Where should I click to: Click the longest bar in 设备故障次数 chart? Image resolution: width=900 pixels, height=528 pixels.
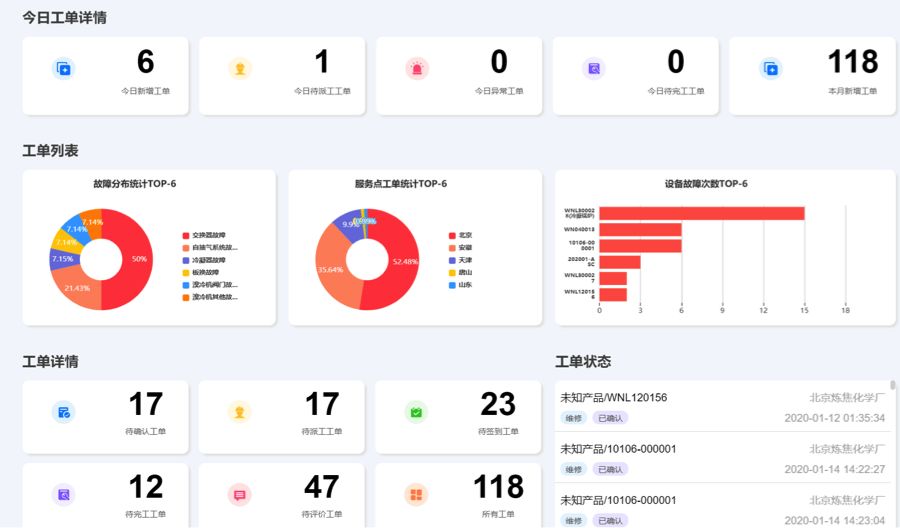[x=701, y=213]
